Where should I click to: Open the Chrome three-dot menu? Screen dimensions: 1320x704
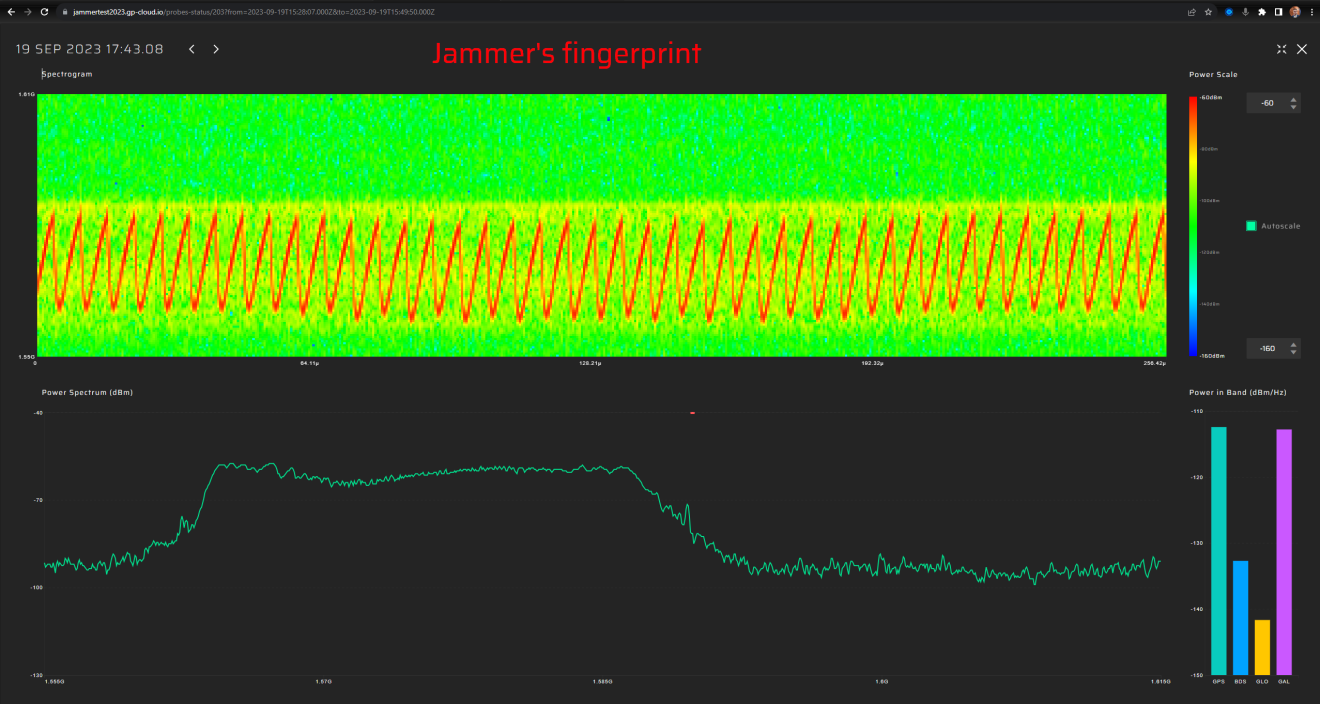coord(1310,11)
